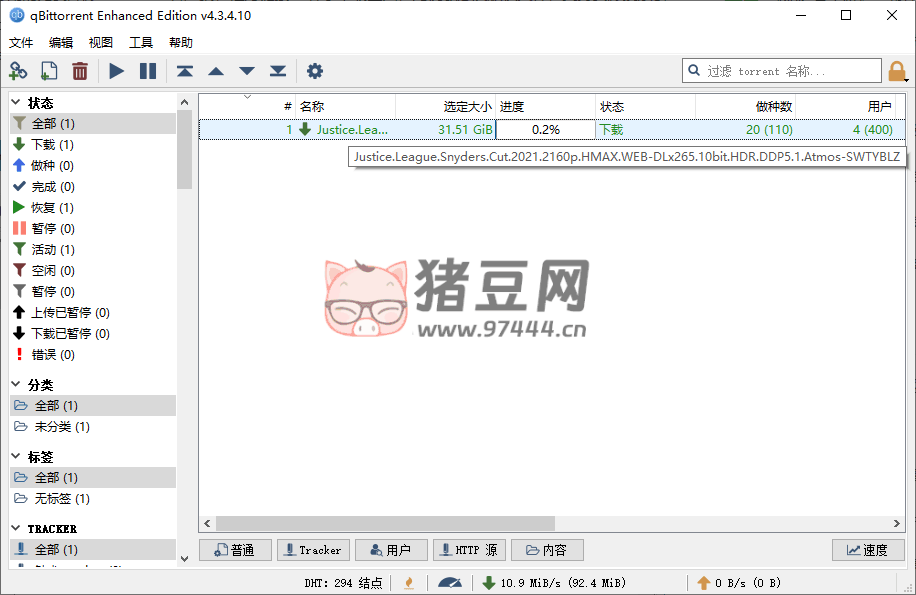
Task: Collapse the TRACKER section
Action: (17, 528)
